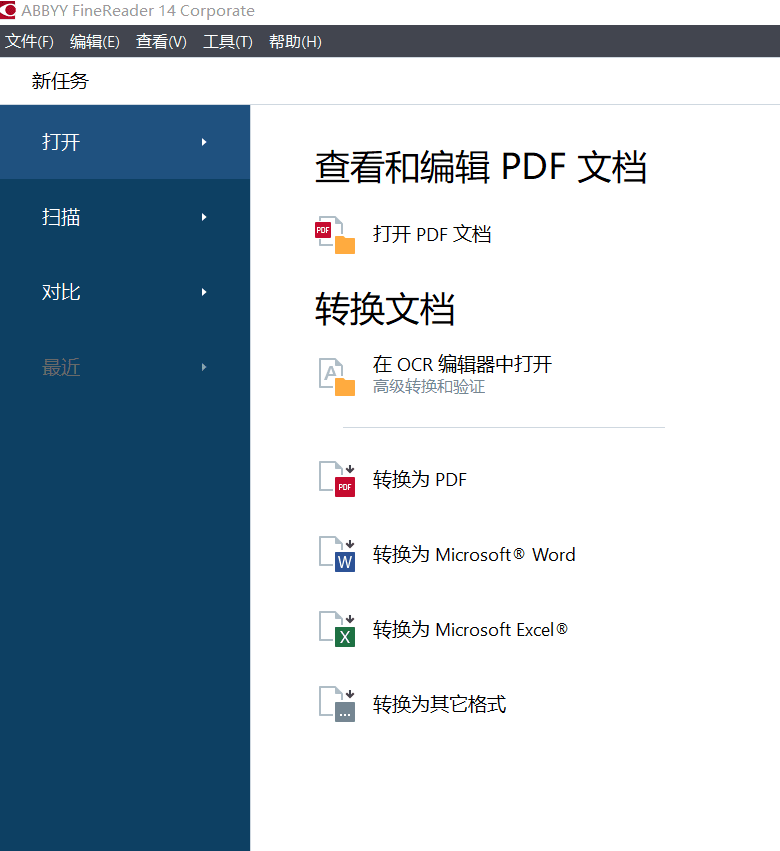Screen dimensions: 780x851
Task: Select 打开 in the sidebar
Action: coord(125,142)
